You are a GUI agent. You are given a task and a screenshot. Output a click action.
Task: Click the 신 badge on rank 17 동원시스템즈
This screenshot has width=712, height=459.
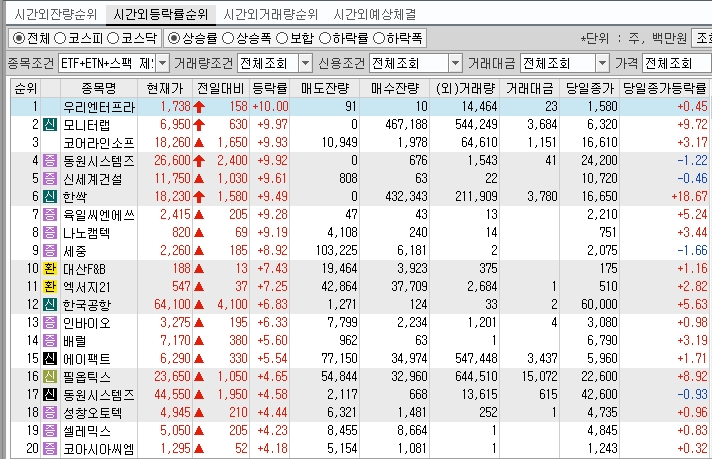tap(50, 395)
